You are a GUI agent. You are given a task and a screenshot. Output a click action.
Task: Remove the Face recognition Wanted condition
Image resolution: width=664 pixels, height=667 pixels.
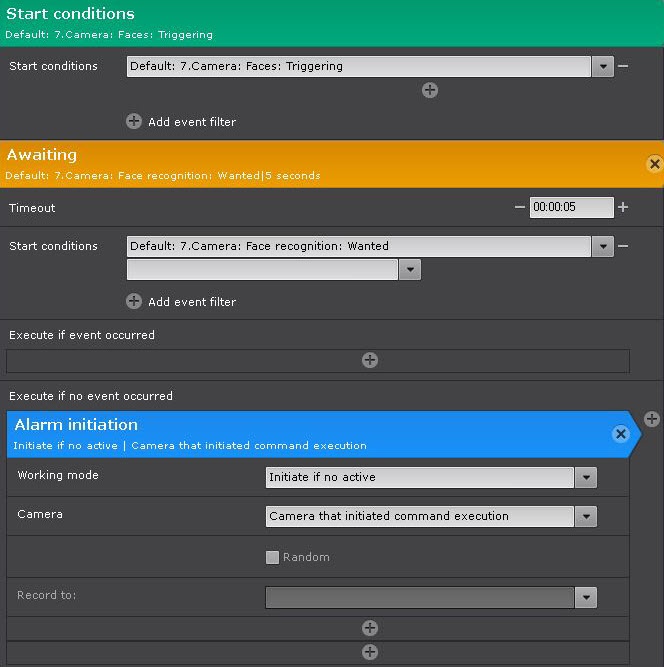pos(623,246)
